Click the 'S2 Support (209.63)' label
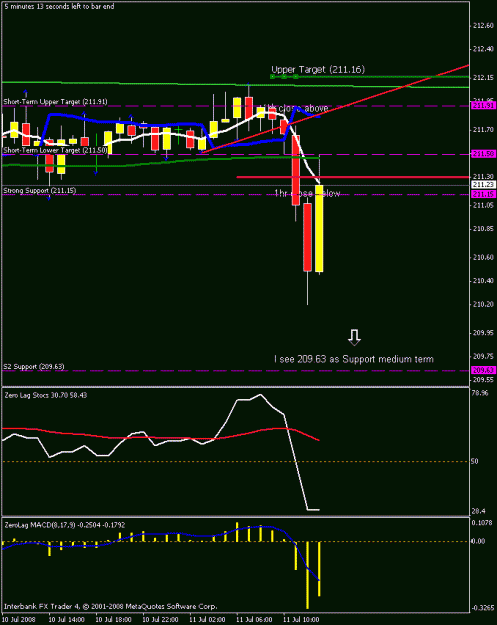Viewport: 497px width, 625px height. [34, 366]
